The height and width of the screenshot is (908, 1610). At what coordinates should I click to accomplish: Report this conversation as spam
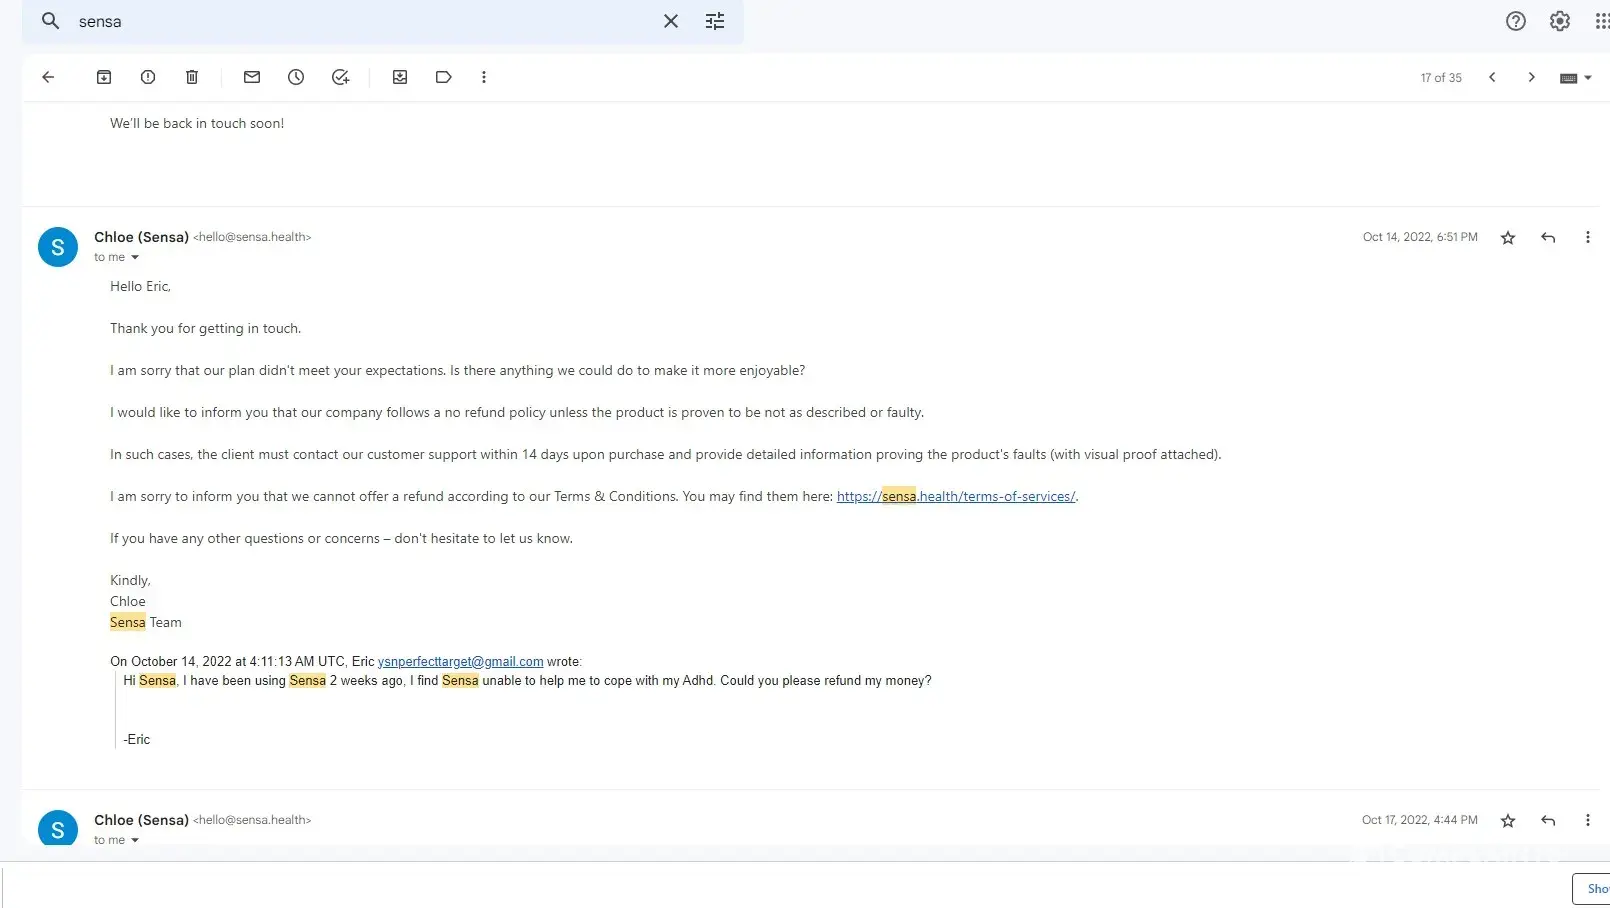[148, 77]
